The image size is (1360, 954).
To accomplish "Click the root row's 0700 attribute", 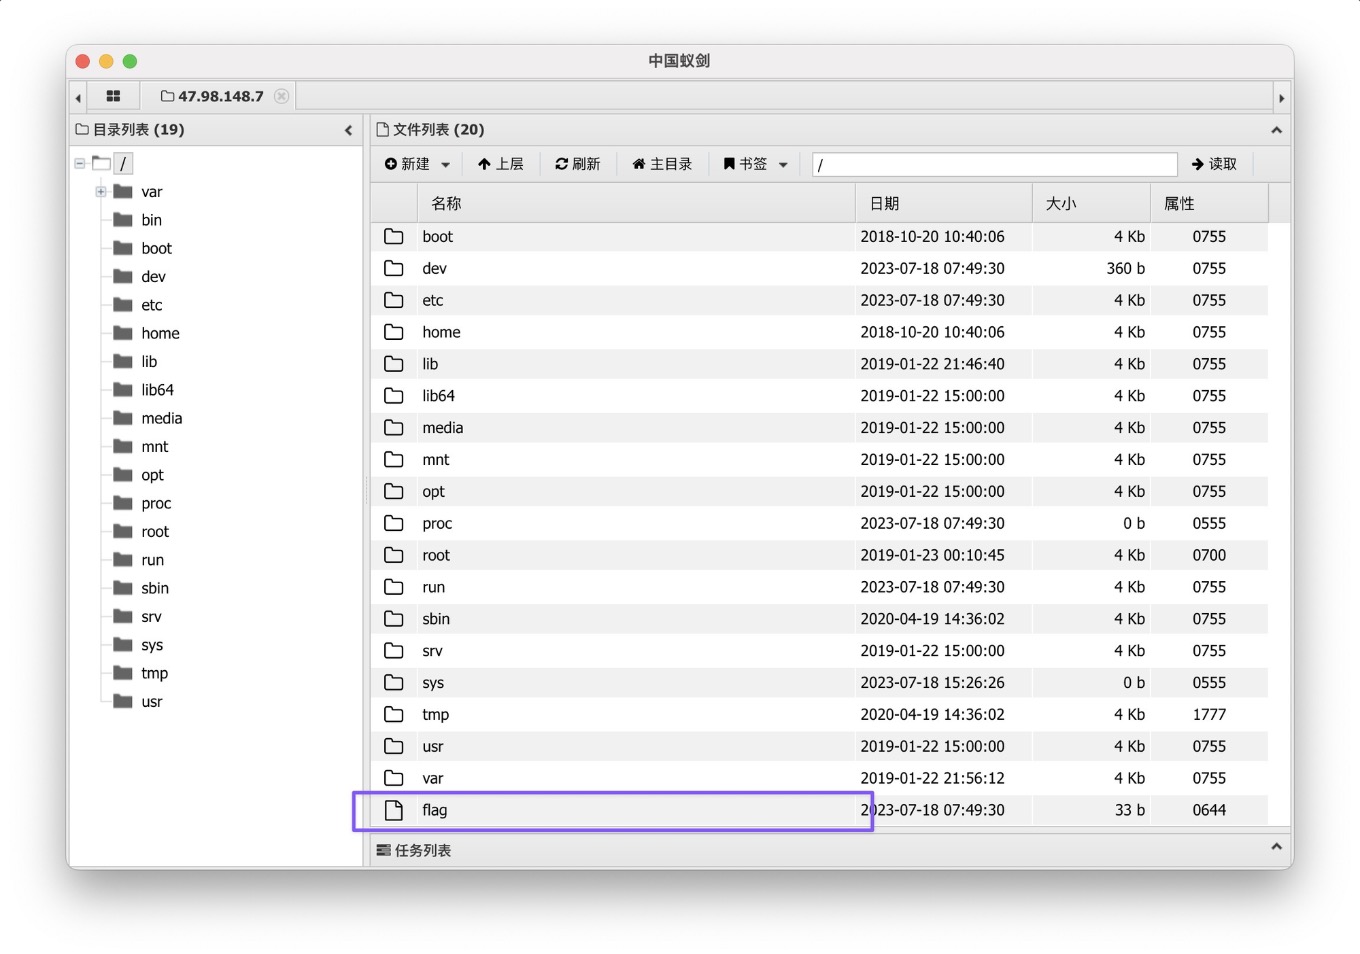I will pos(1209,555).
